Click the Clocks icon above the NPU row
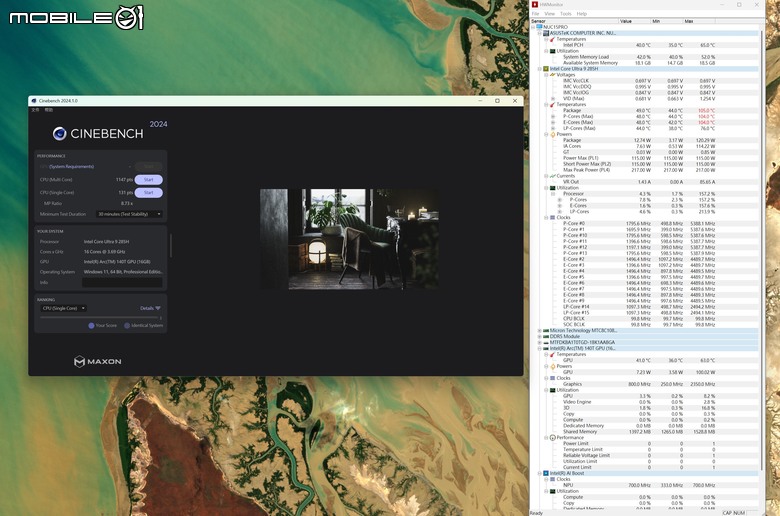 [x=552, y=479]
